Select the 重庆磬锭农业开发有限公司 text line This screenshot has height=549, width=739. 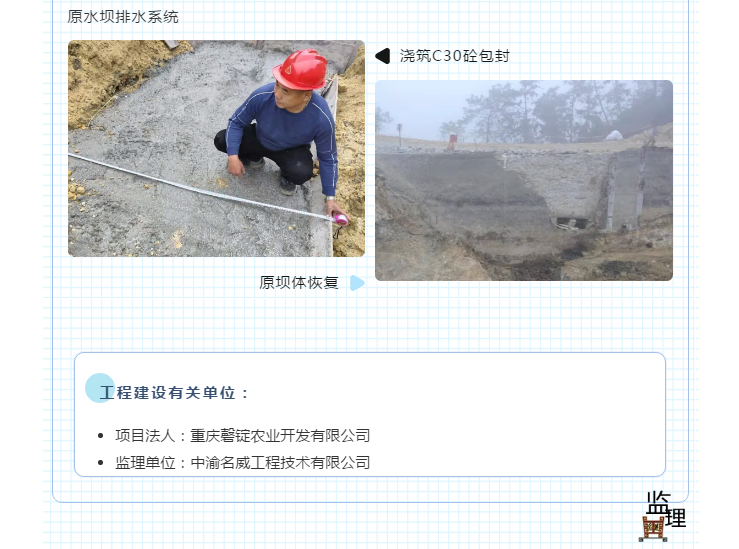(x=280, y=435)
